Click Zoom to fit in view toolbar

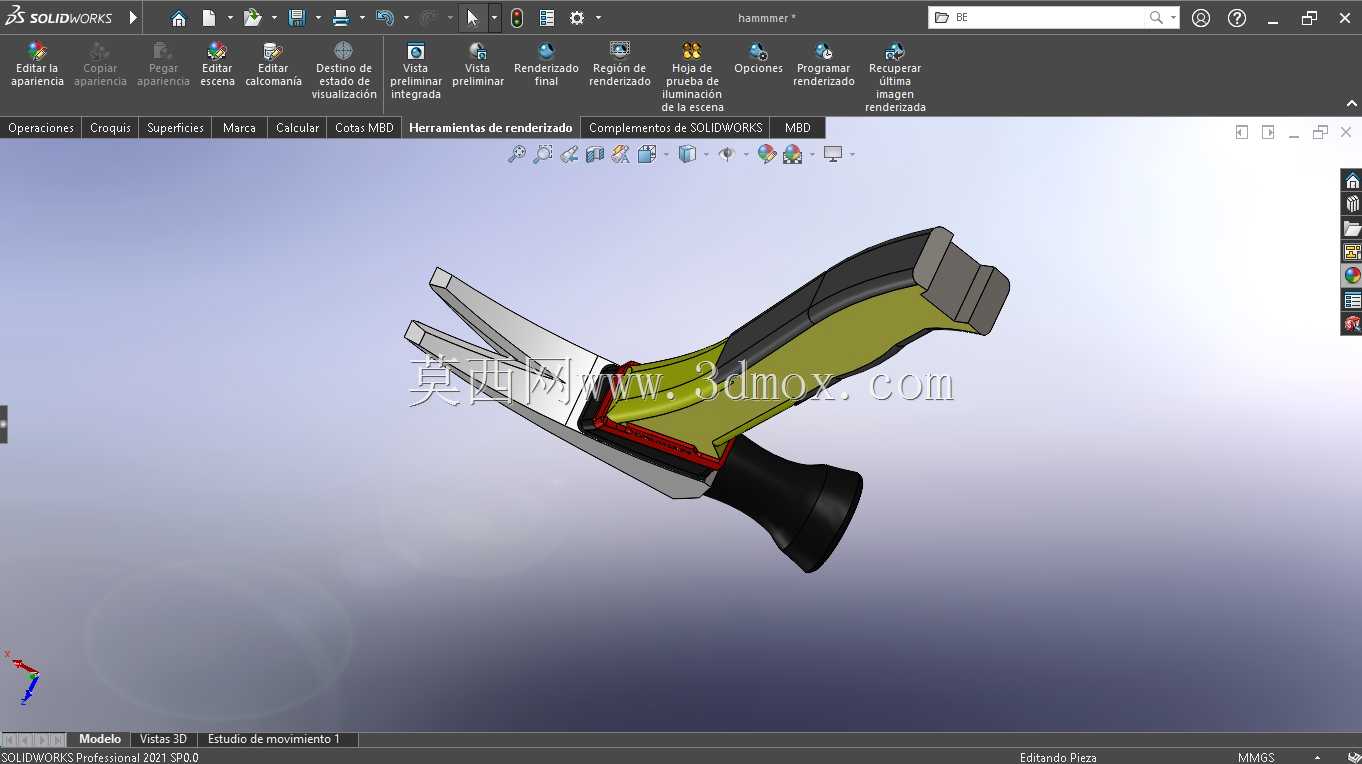pos(517,154)
